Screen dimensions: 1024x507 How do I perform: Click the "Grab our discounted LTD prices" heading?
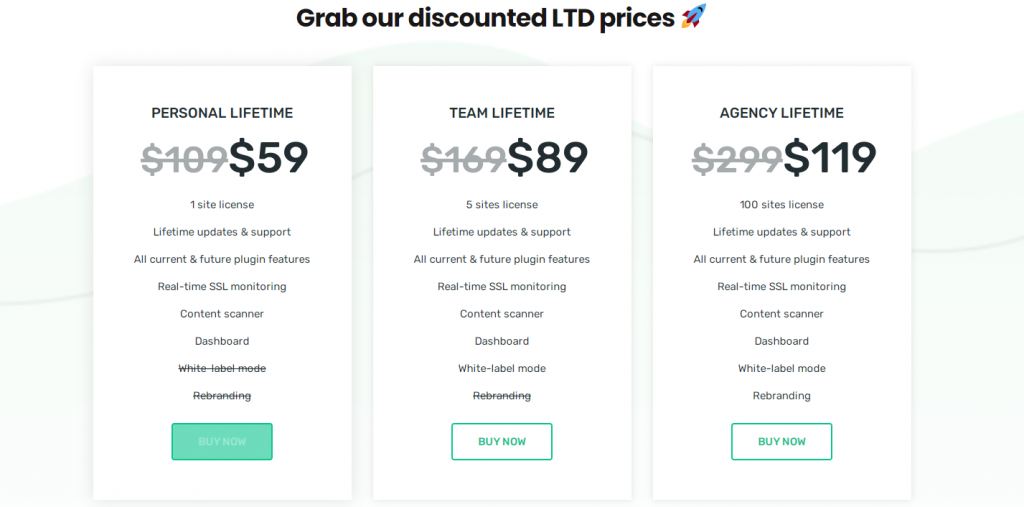pos(485,18)
